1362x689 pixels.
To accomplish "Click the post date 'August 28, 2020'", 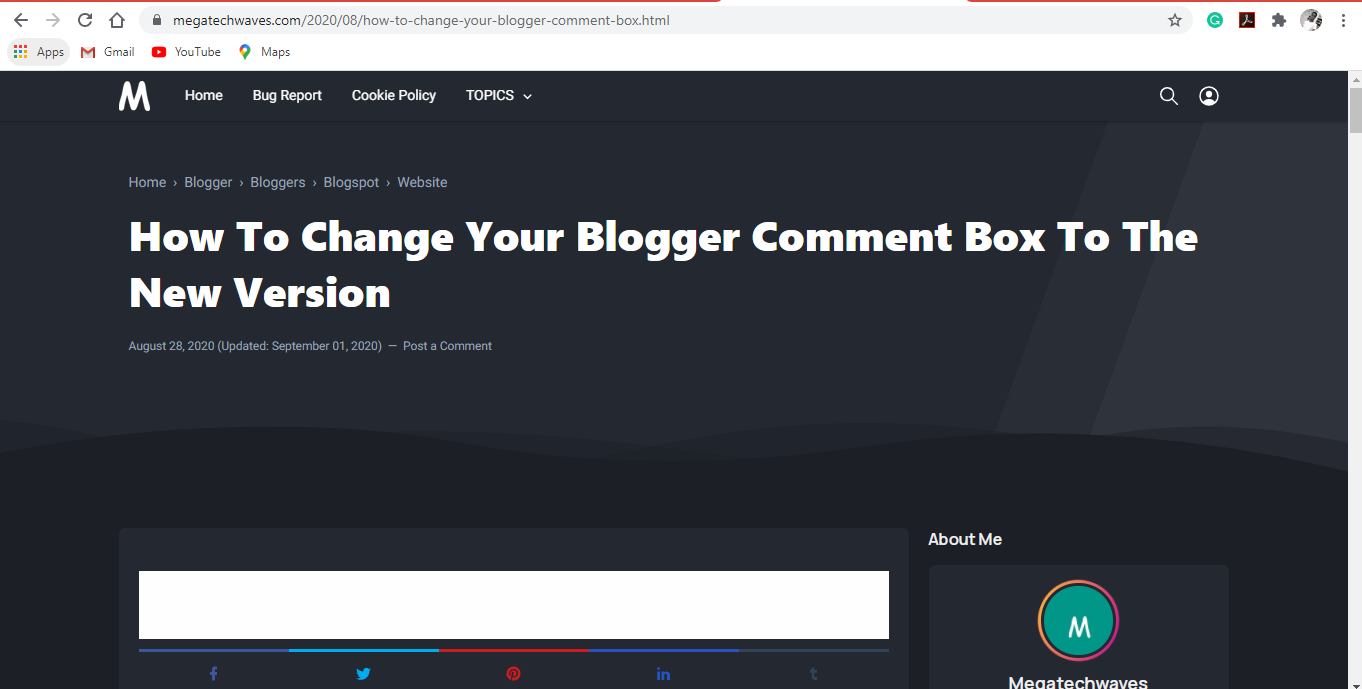I will (172, 346).
